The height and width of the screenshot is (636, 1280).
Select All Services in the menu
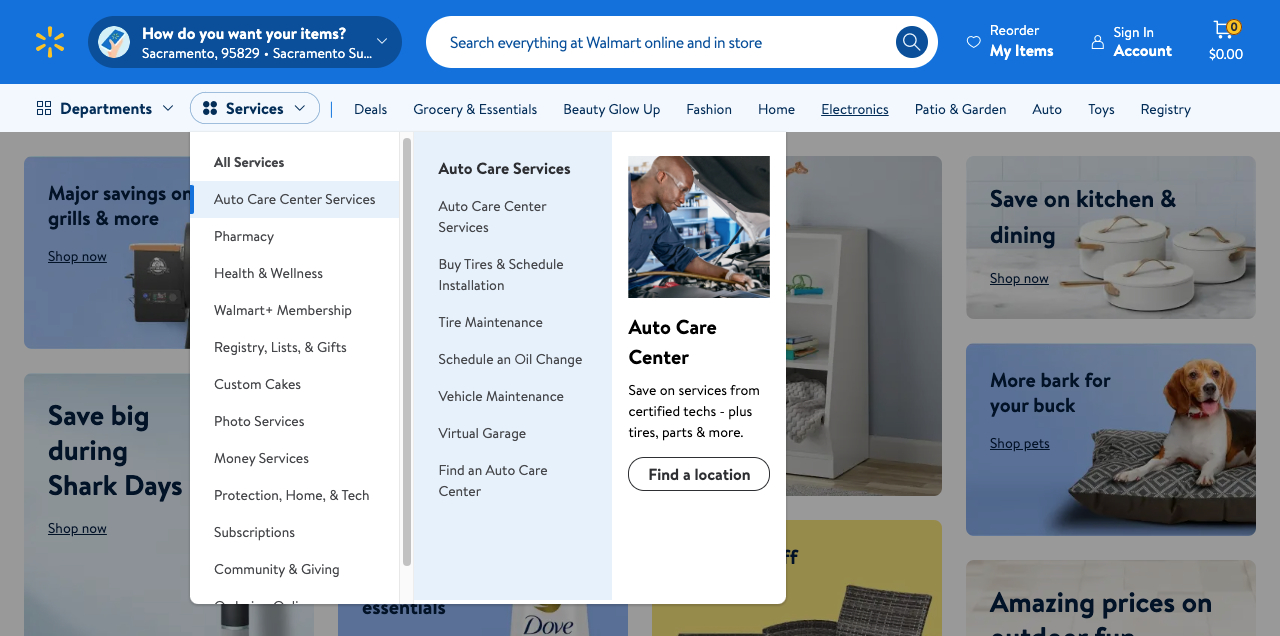coord(249,162)
